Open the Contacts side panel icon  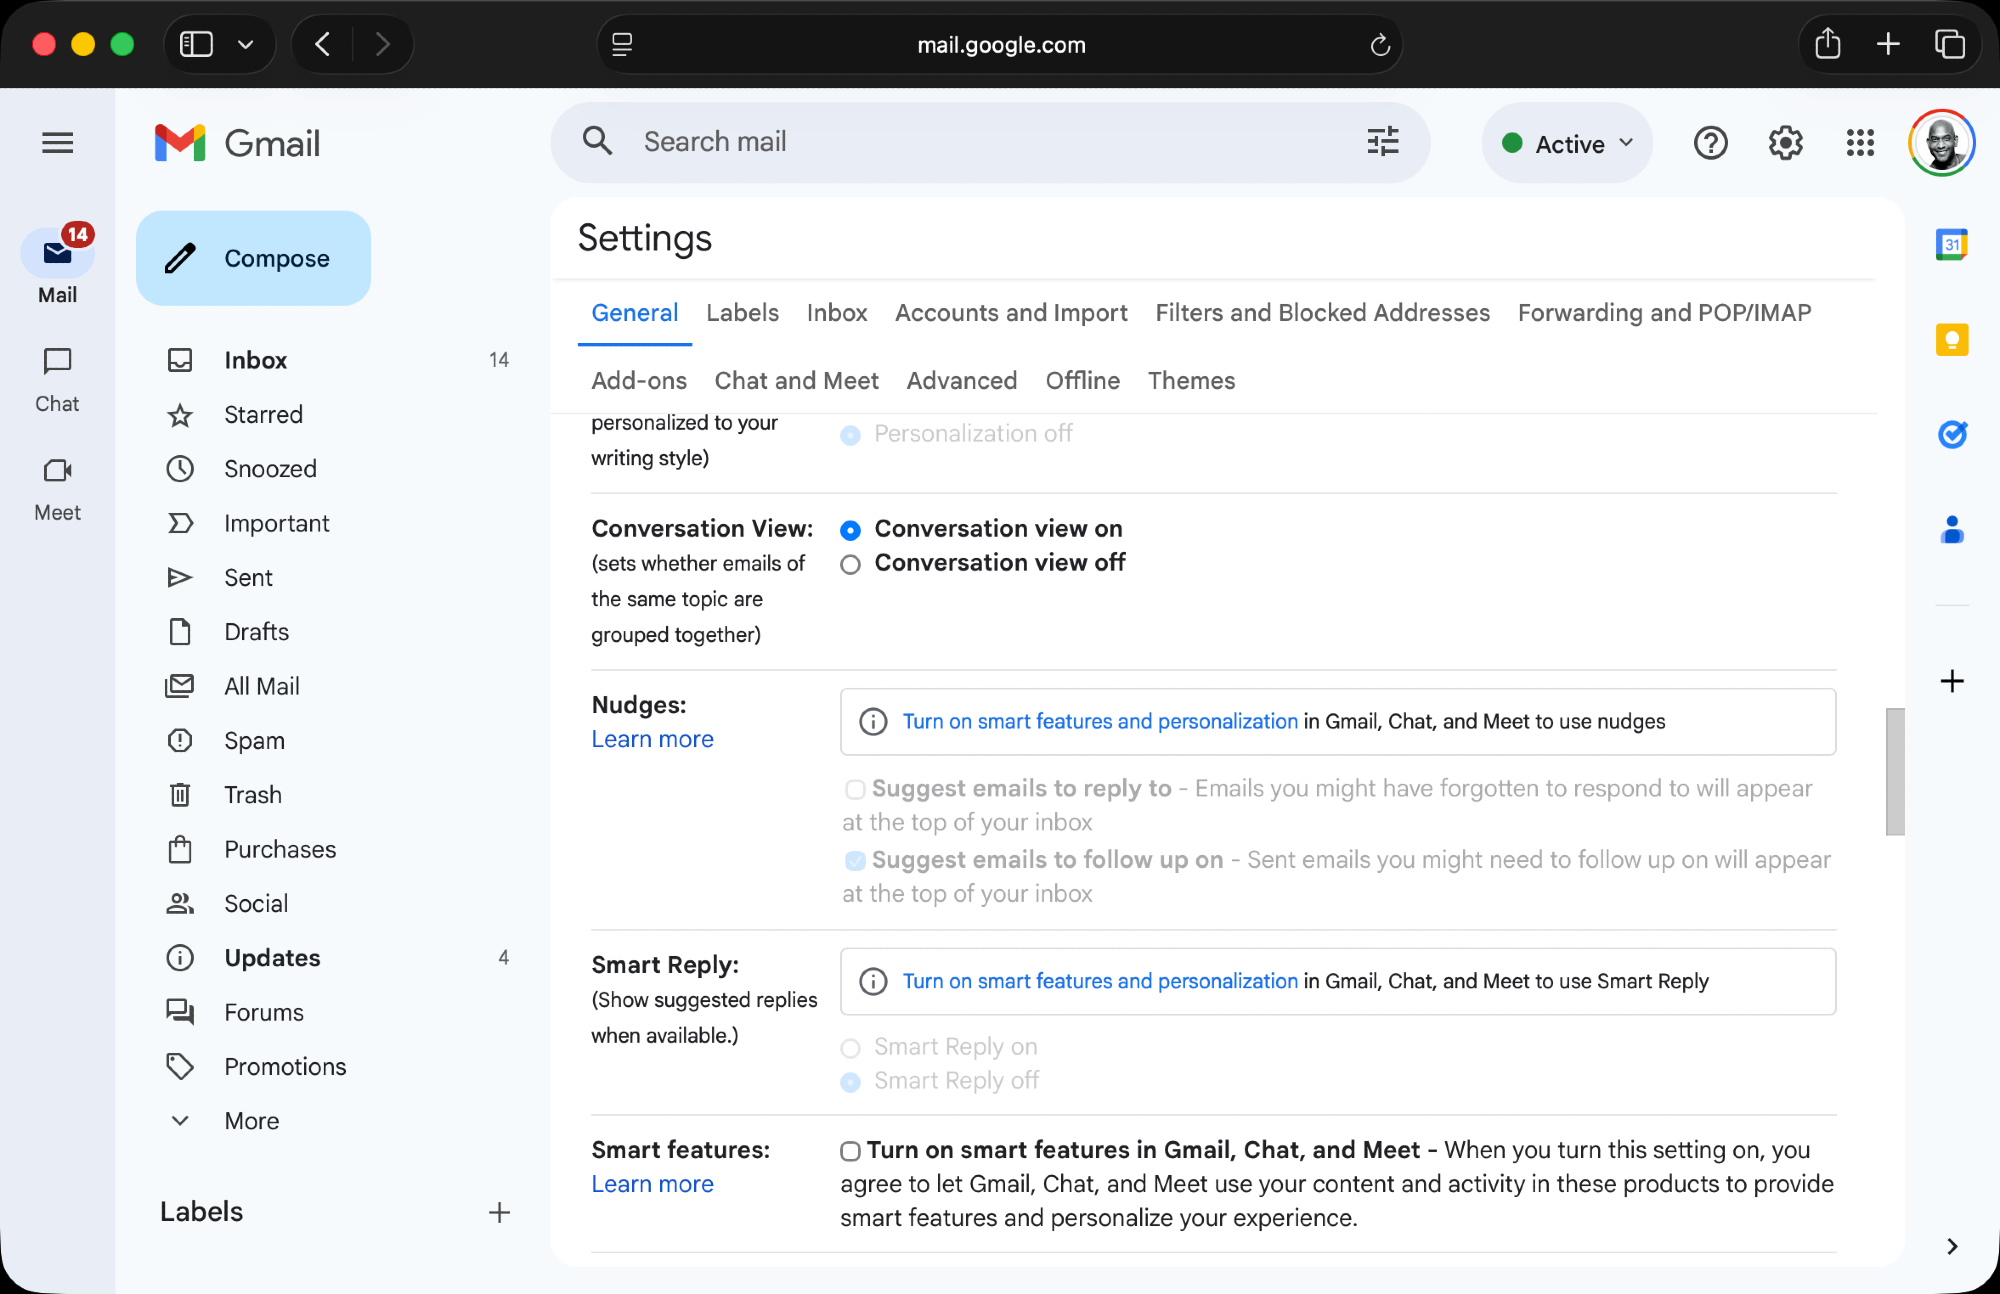pos(1951,530)
